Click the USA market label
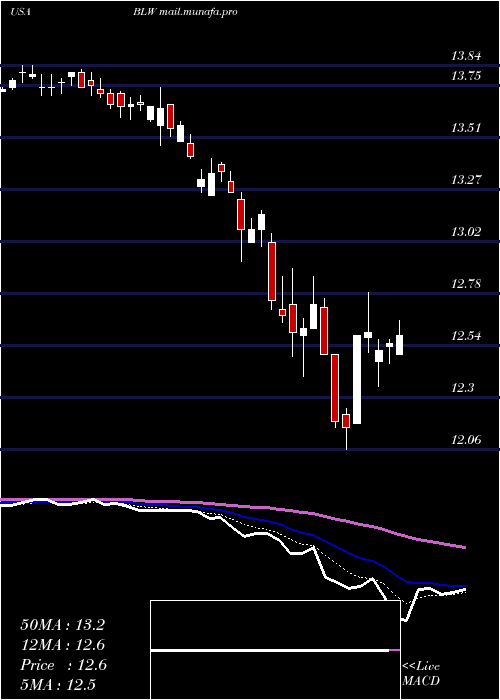This screenshot has width=500, height=700. [20, 12]
